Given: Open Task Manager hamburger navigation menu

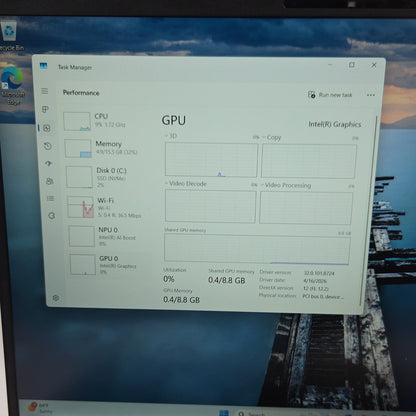Looking at the screenshot, I should click(x=45, y=91).
